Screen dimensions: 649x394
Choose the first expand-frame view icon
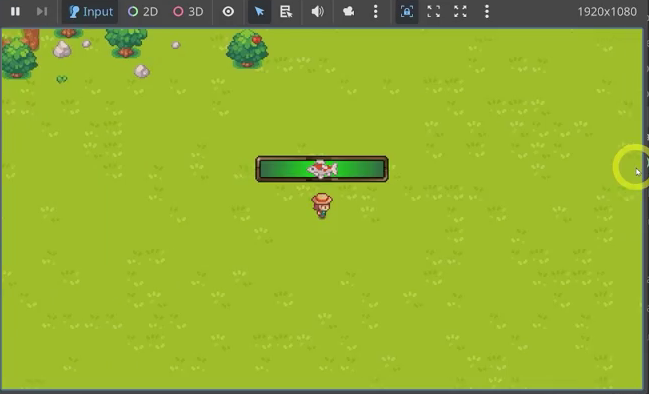click(433, 12)
